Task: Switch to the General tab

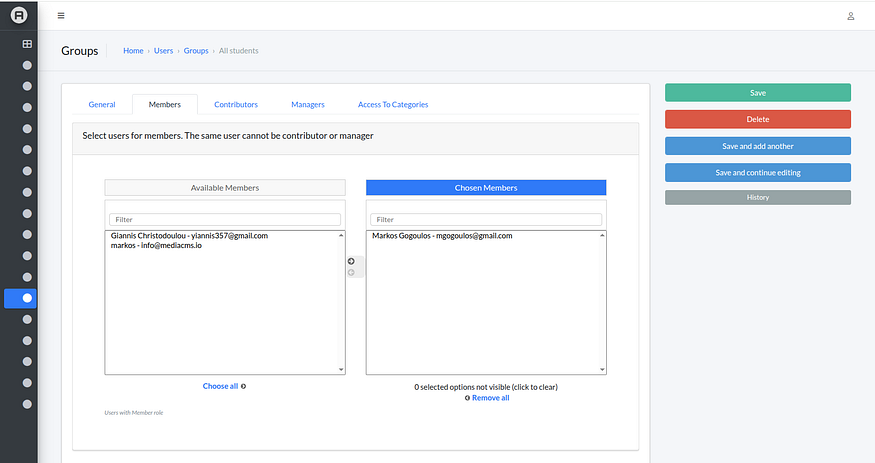Action: pyautogui.click(x=102, y=104)
